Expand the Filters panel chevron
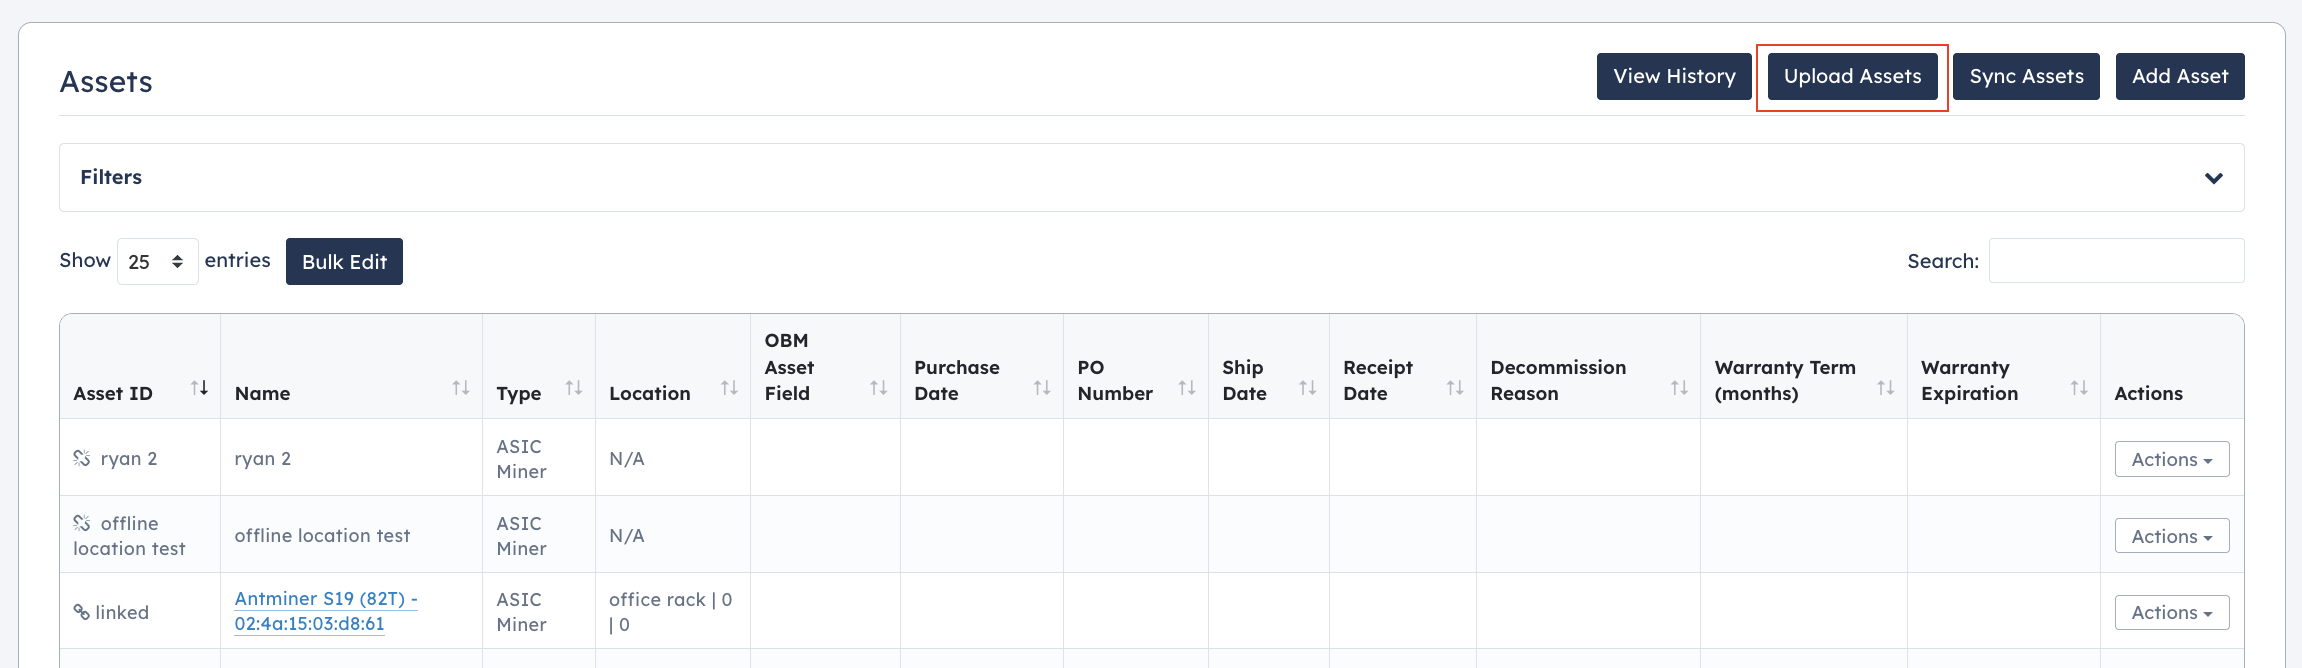This screenshot has width=2302, height=668. click(x=2214, y=178)
